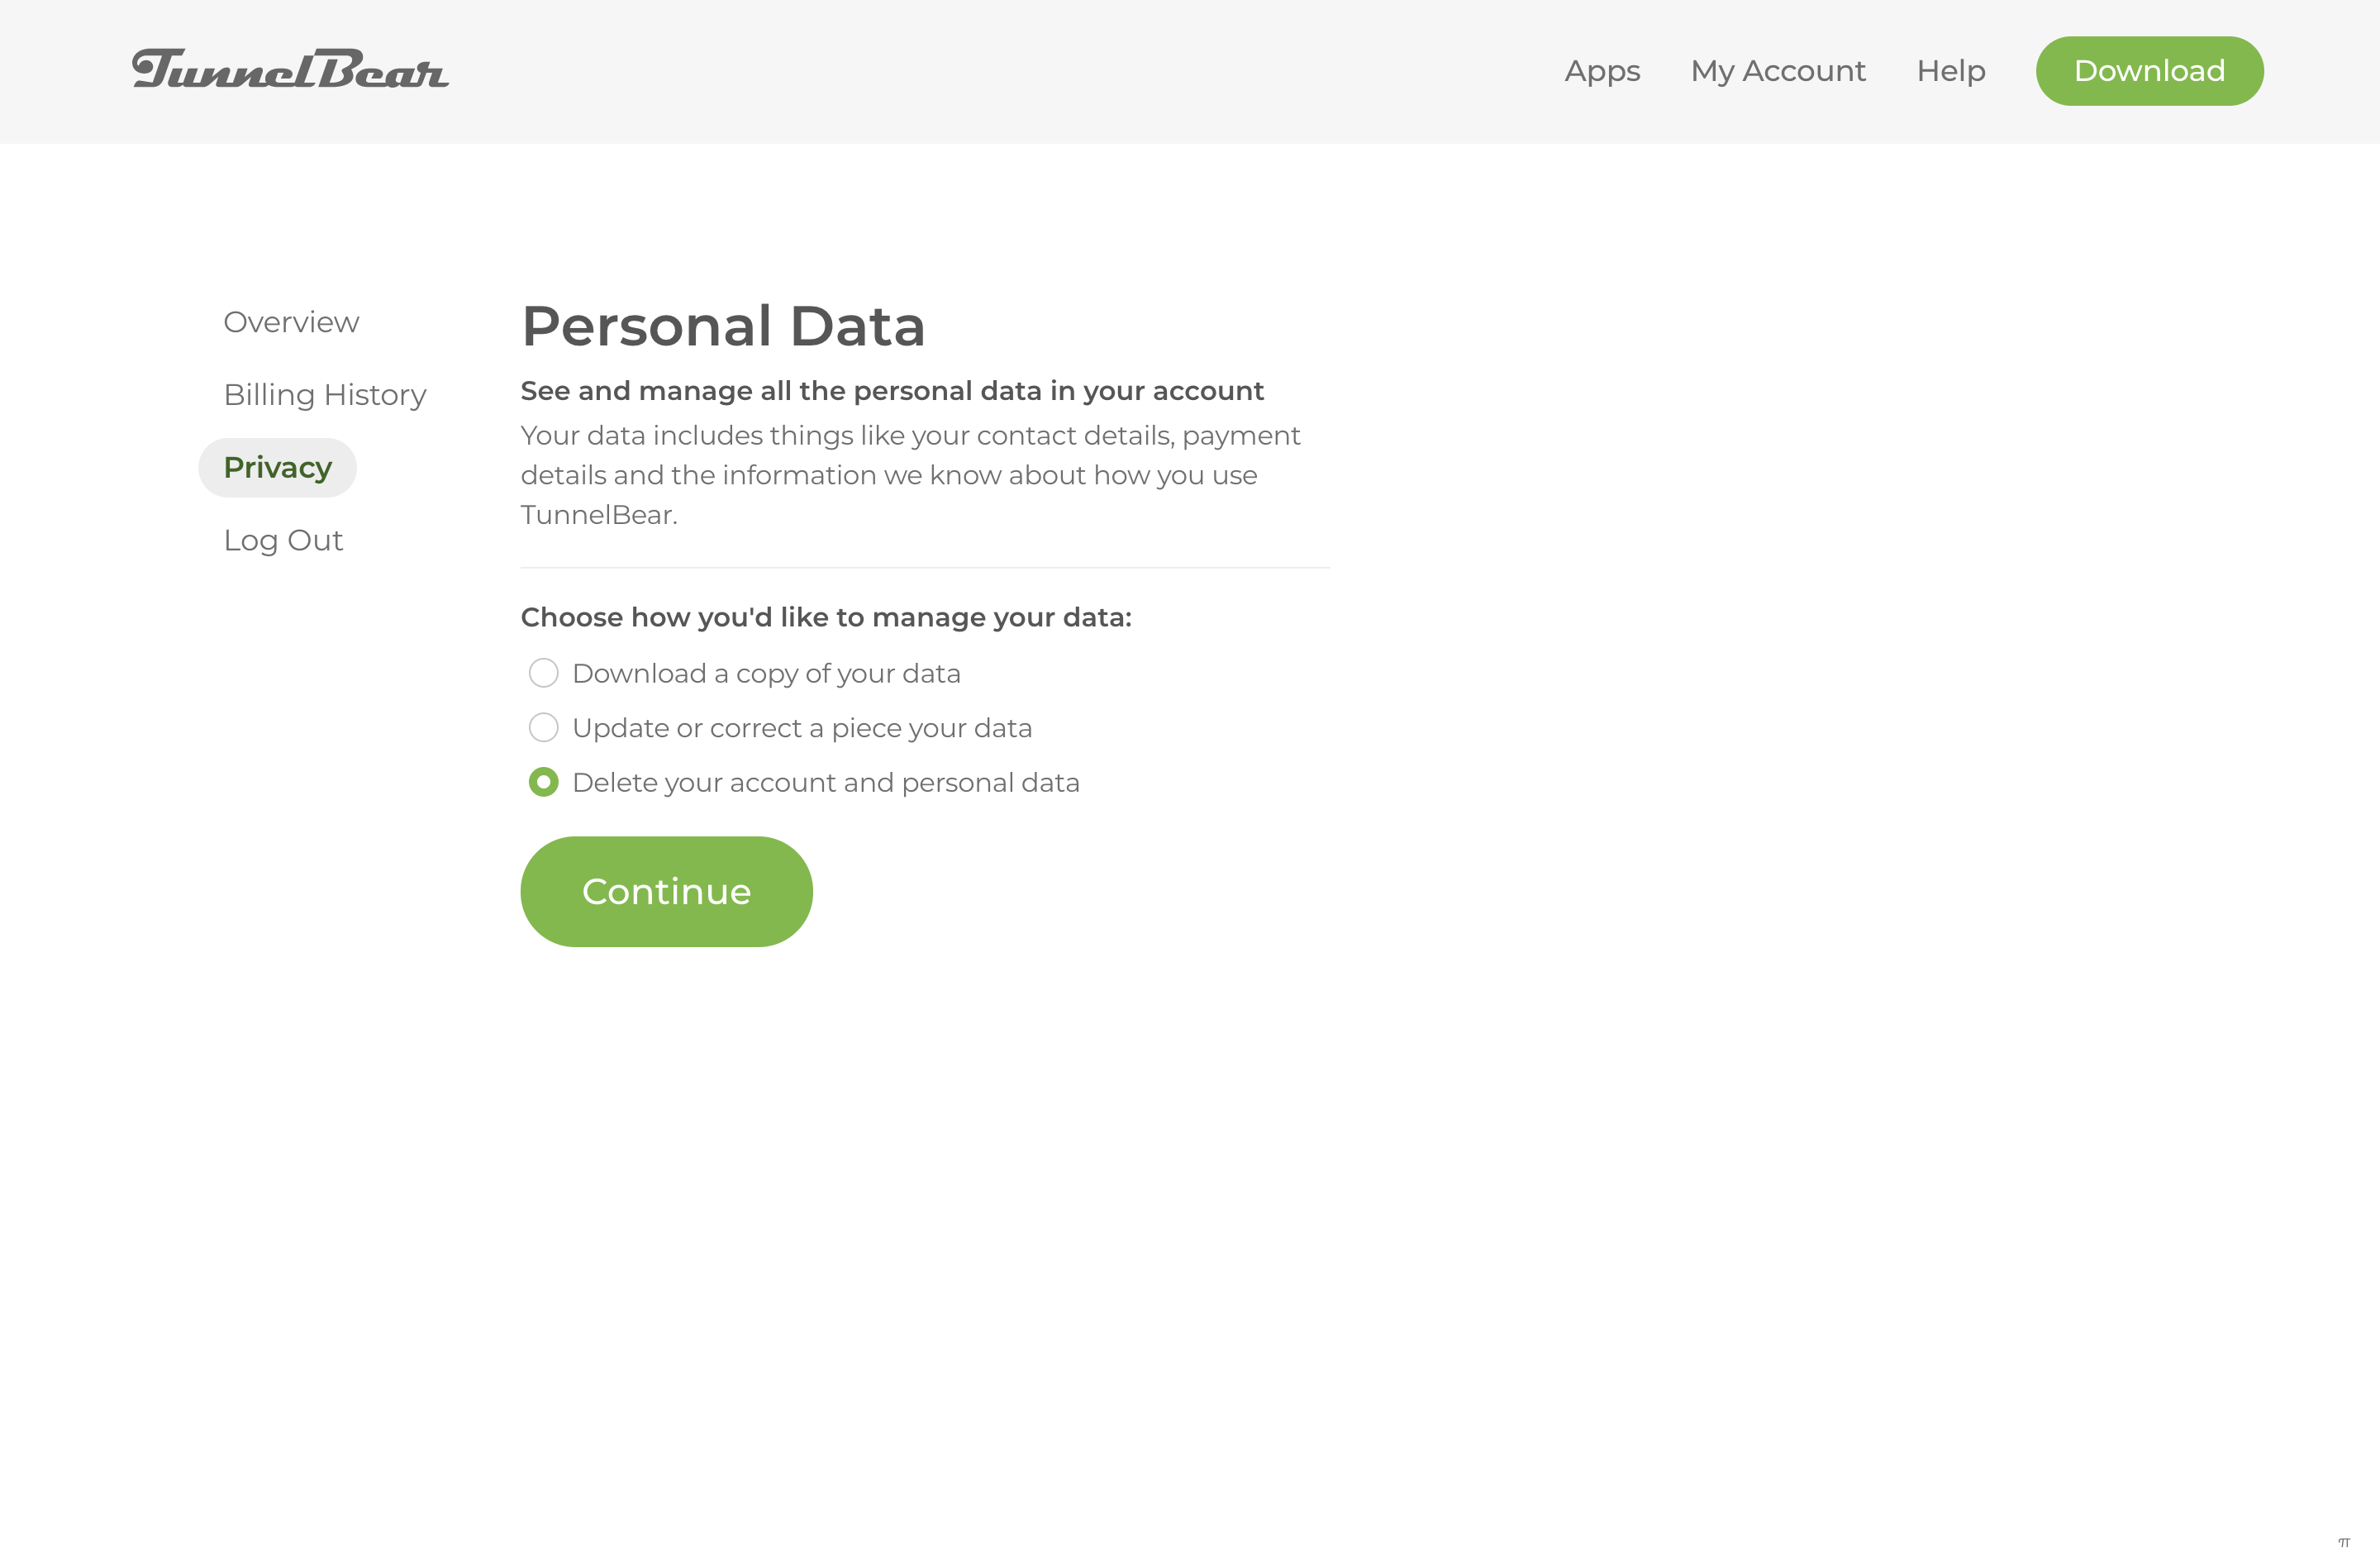Image resolution: width=2380 pixels, height=1567 pixels.
Task: Open the Help page link
Action: point(1951,71)
